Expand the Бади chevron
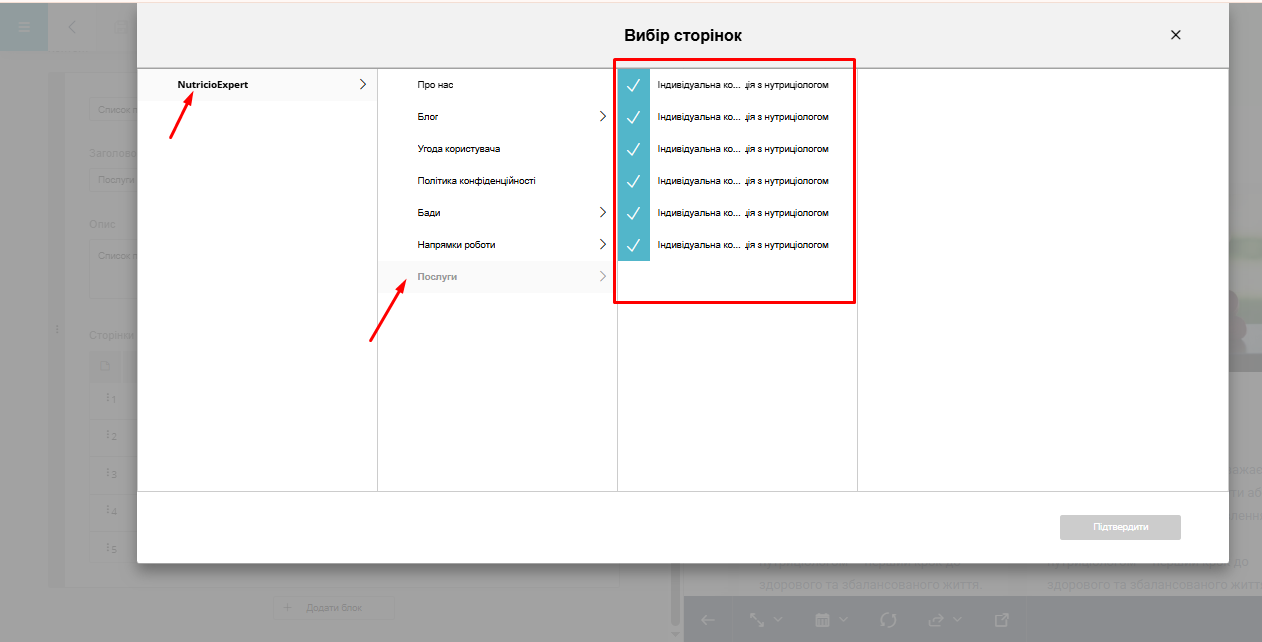1262x642 pixels. 602,213
